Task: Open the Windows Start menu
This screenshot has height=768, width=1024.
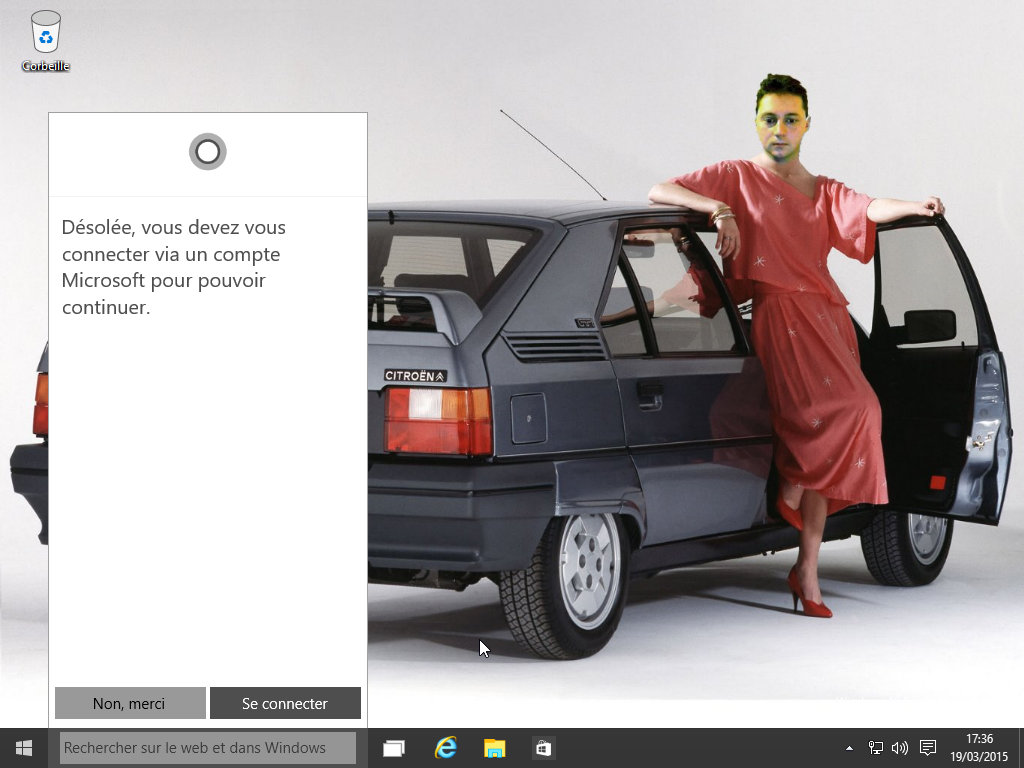Action: 24,748
